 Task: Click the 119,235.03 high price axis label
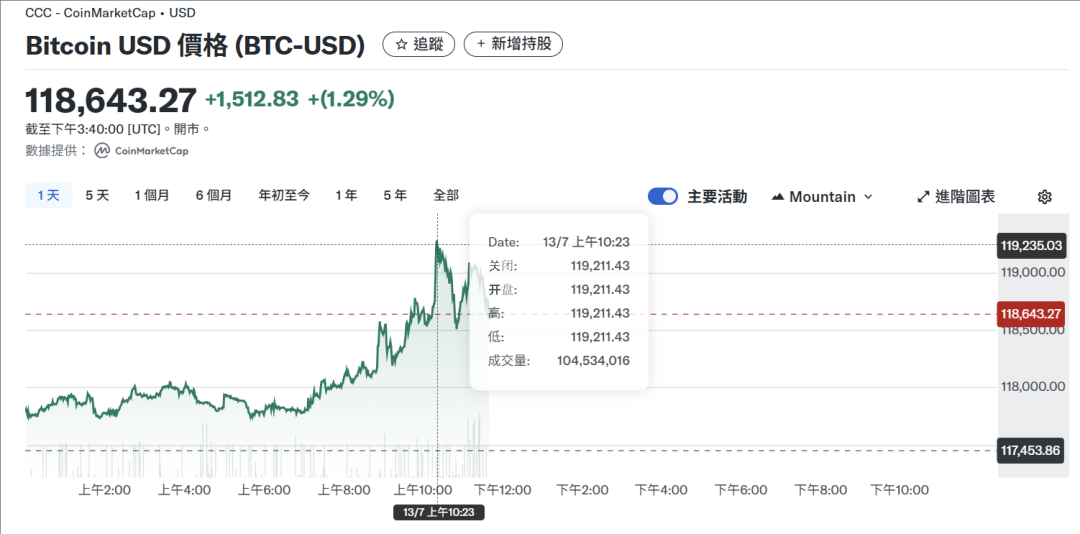tap(1031, 245)
